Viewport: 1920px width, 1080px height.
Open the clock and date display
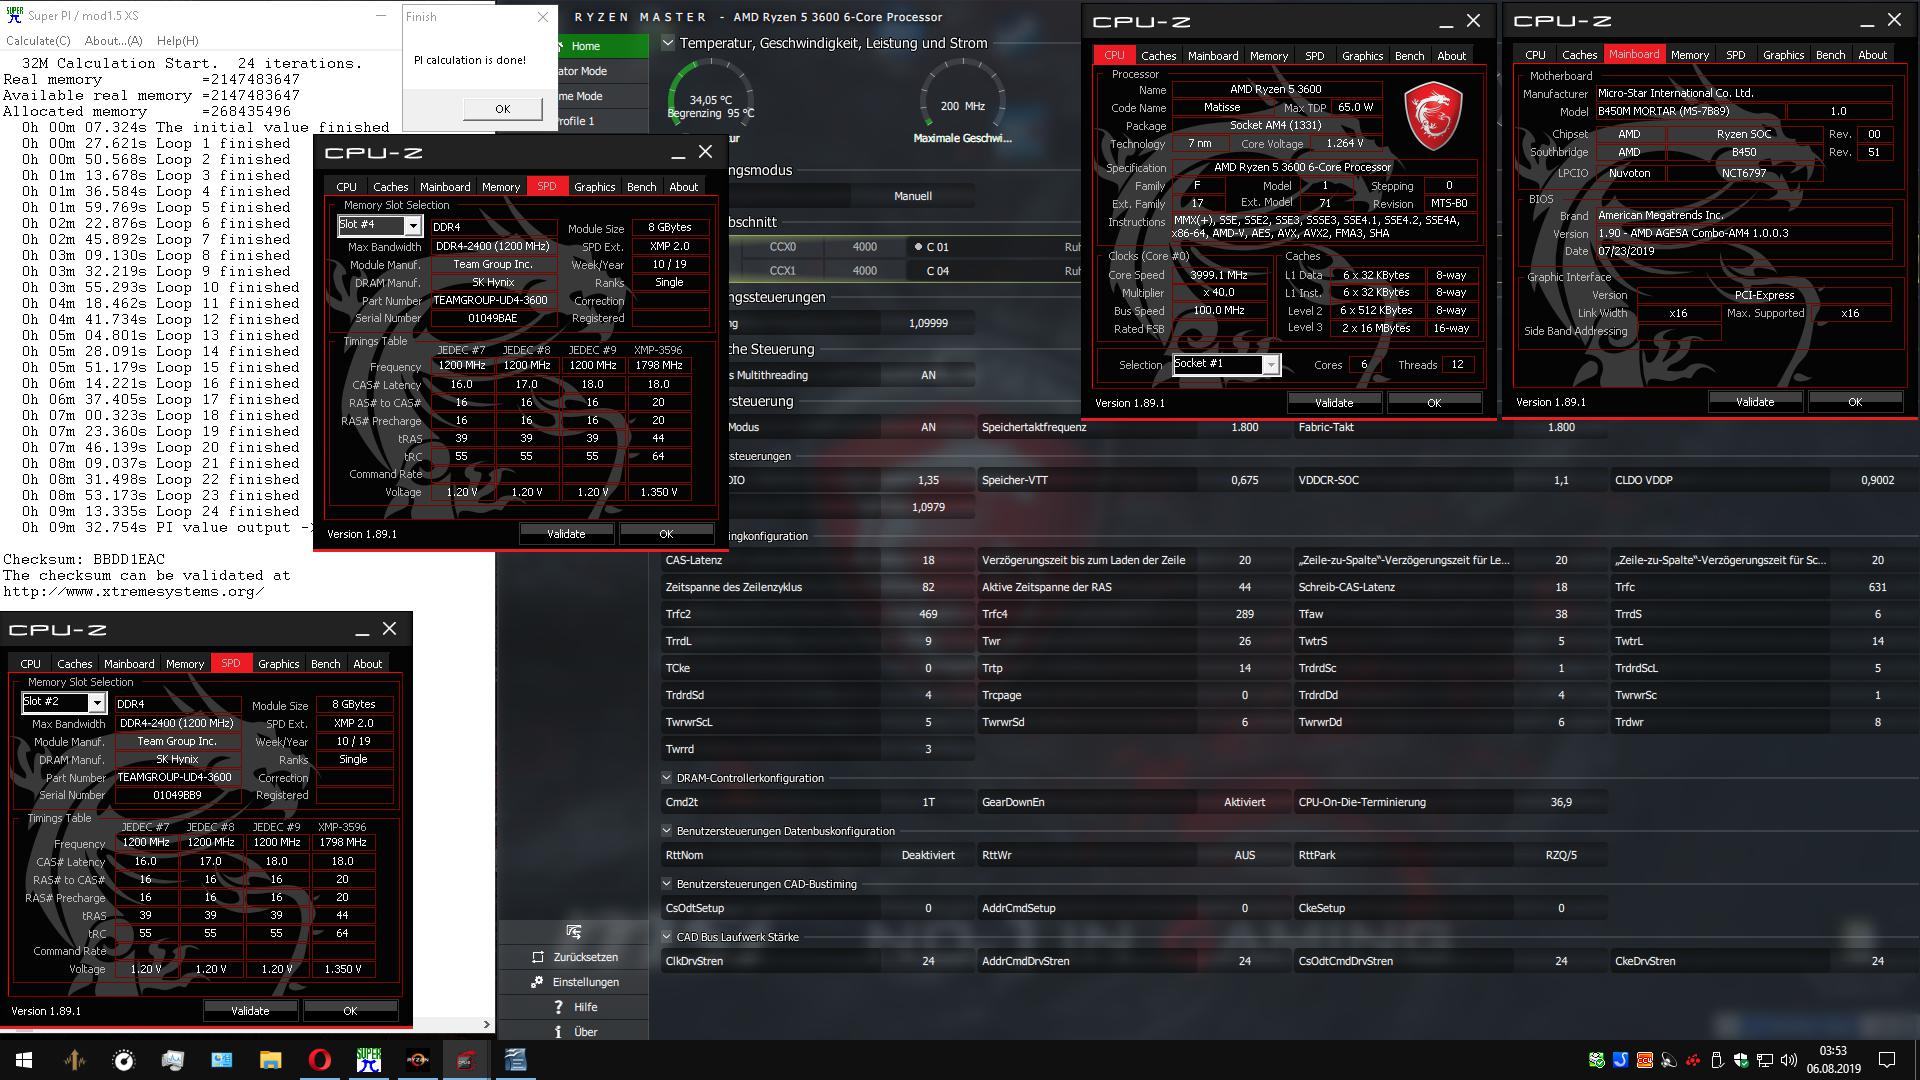coord(1833,1060)
